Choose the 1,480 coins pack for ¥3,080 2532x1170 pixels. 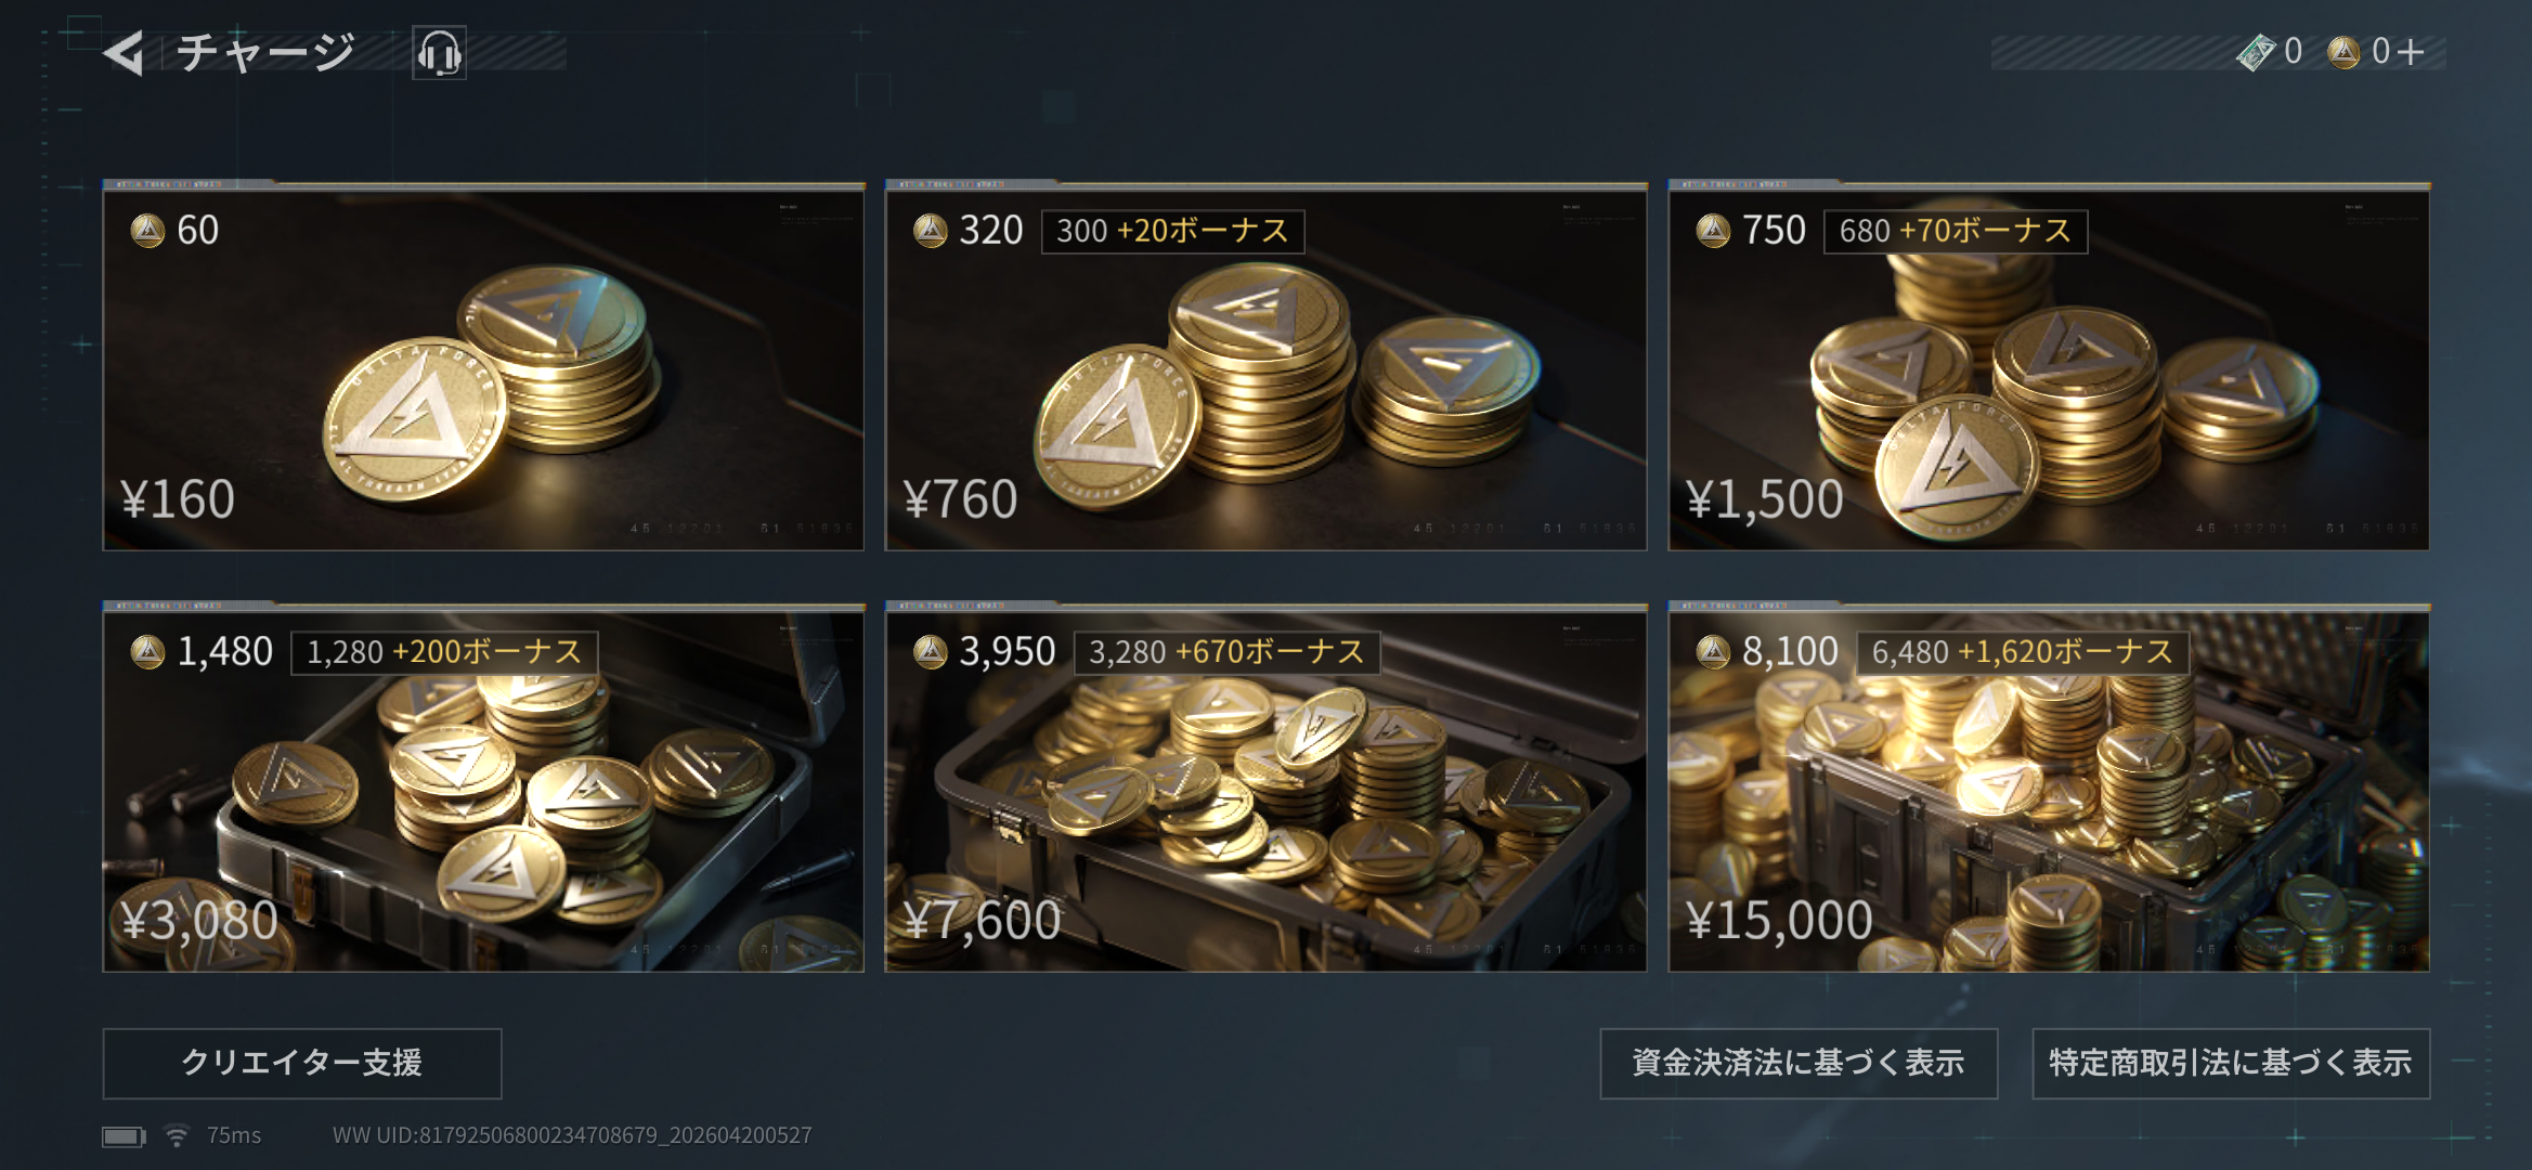483,788
